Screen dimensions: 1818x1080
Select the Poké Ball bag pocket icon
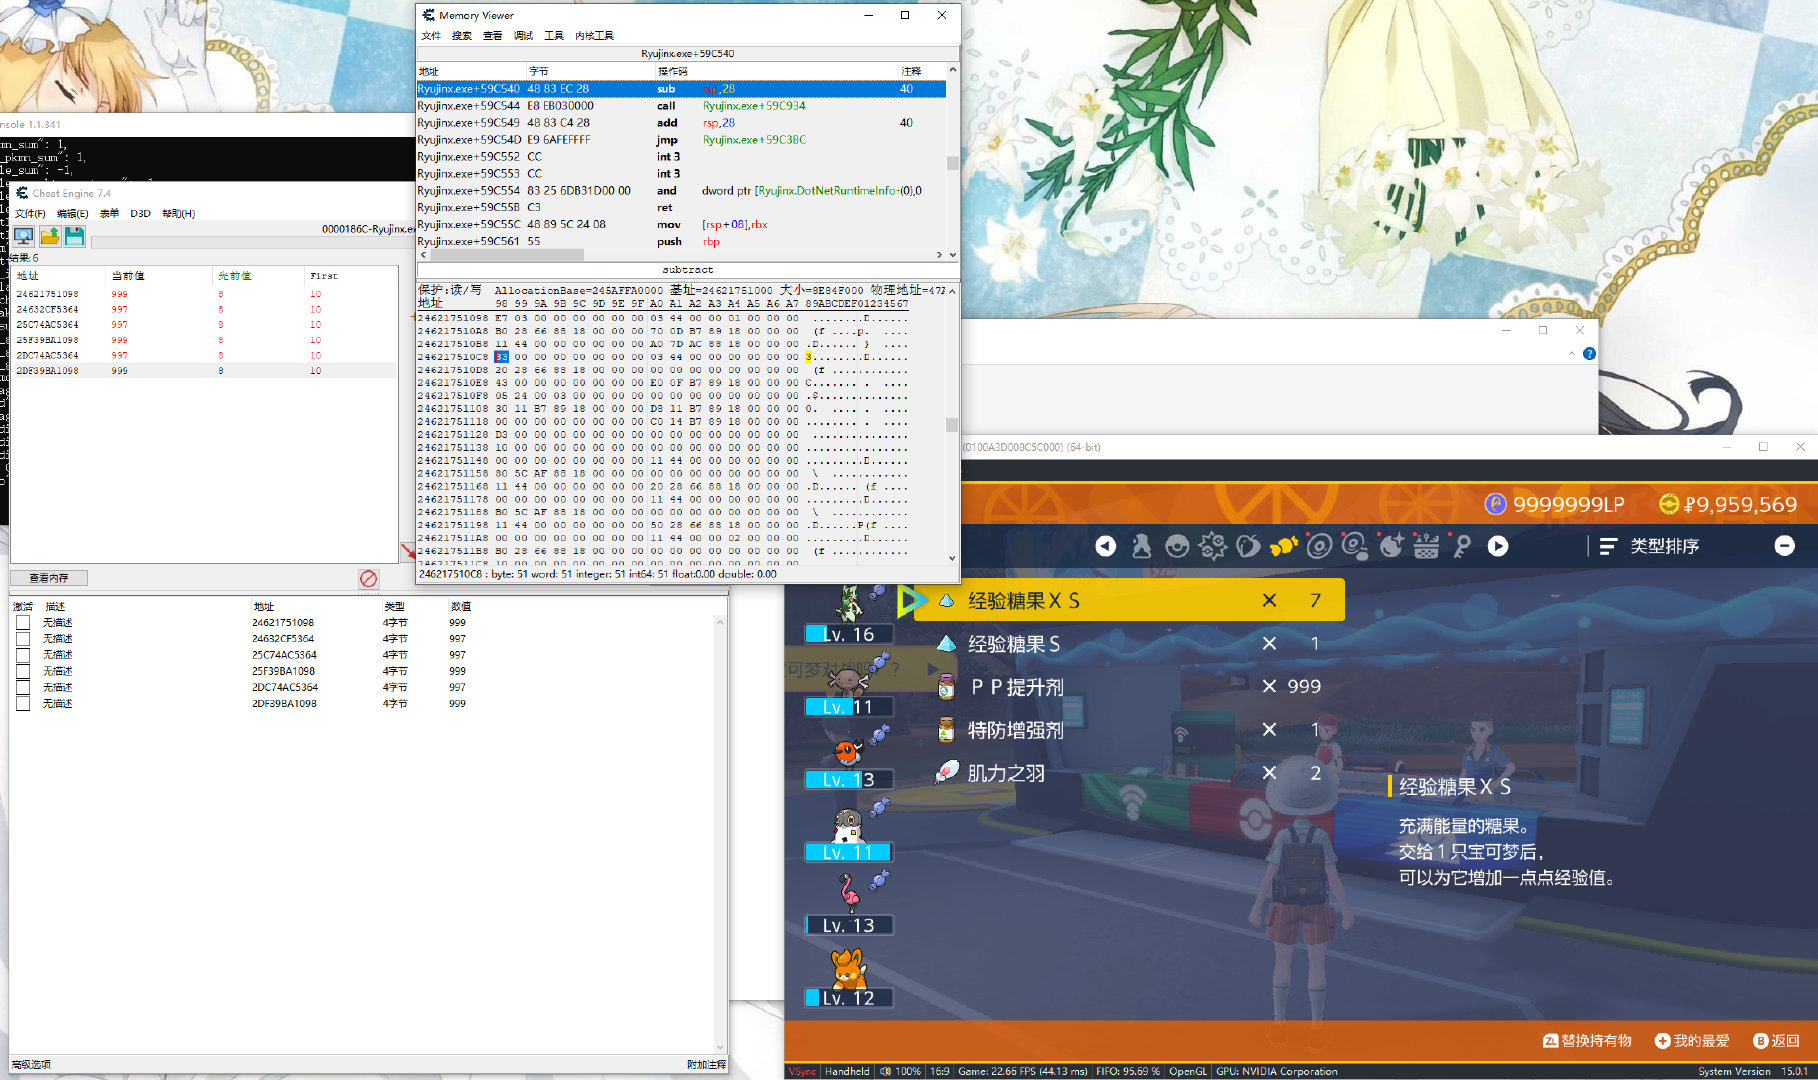click(1177, 546)
